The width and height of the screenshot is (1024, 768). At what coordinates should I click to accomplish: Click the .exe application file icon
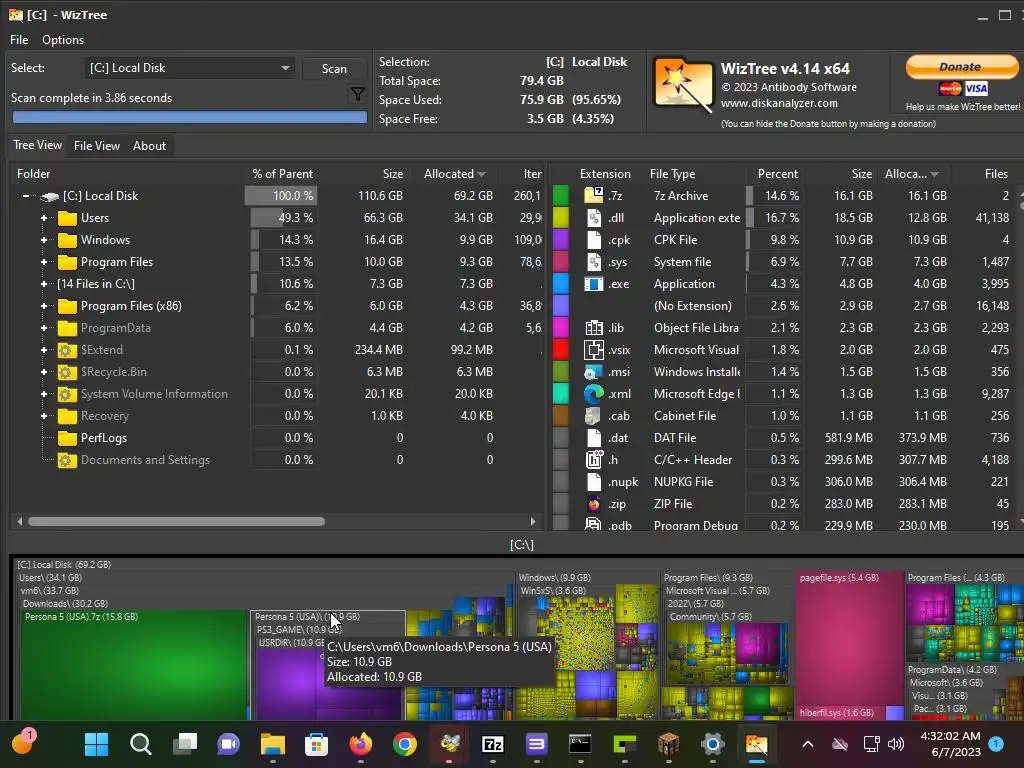[593, 283]
